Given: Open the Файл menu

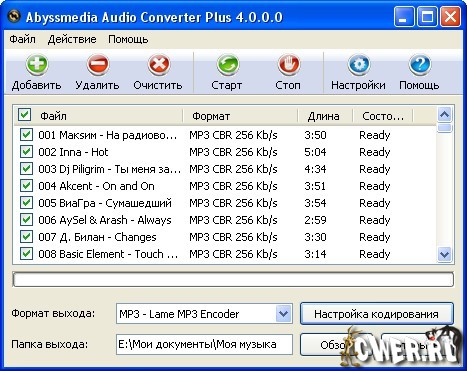Looking at the screenshot, I should [22, 39].
